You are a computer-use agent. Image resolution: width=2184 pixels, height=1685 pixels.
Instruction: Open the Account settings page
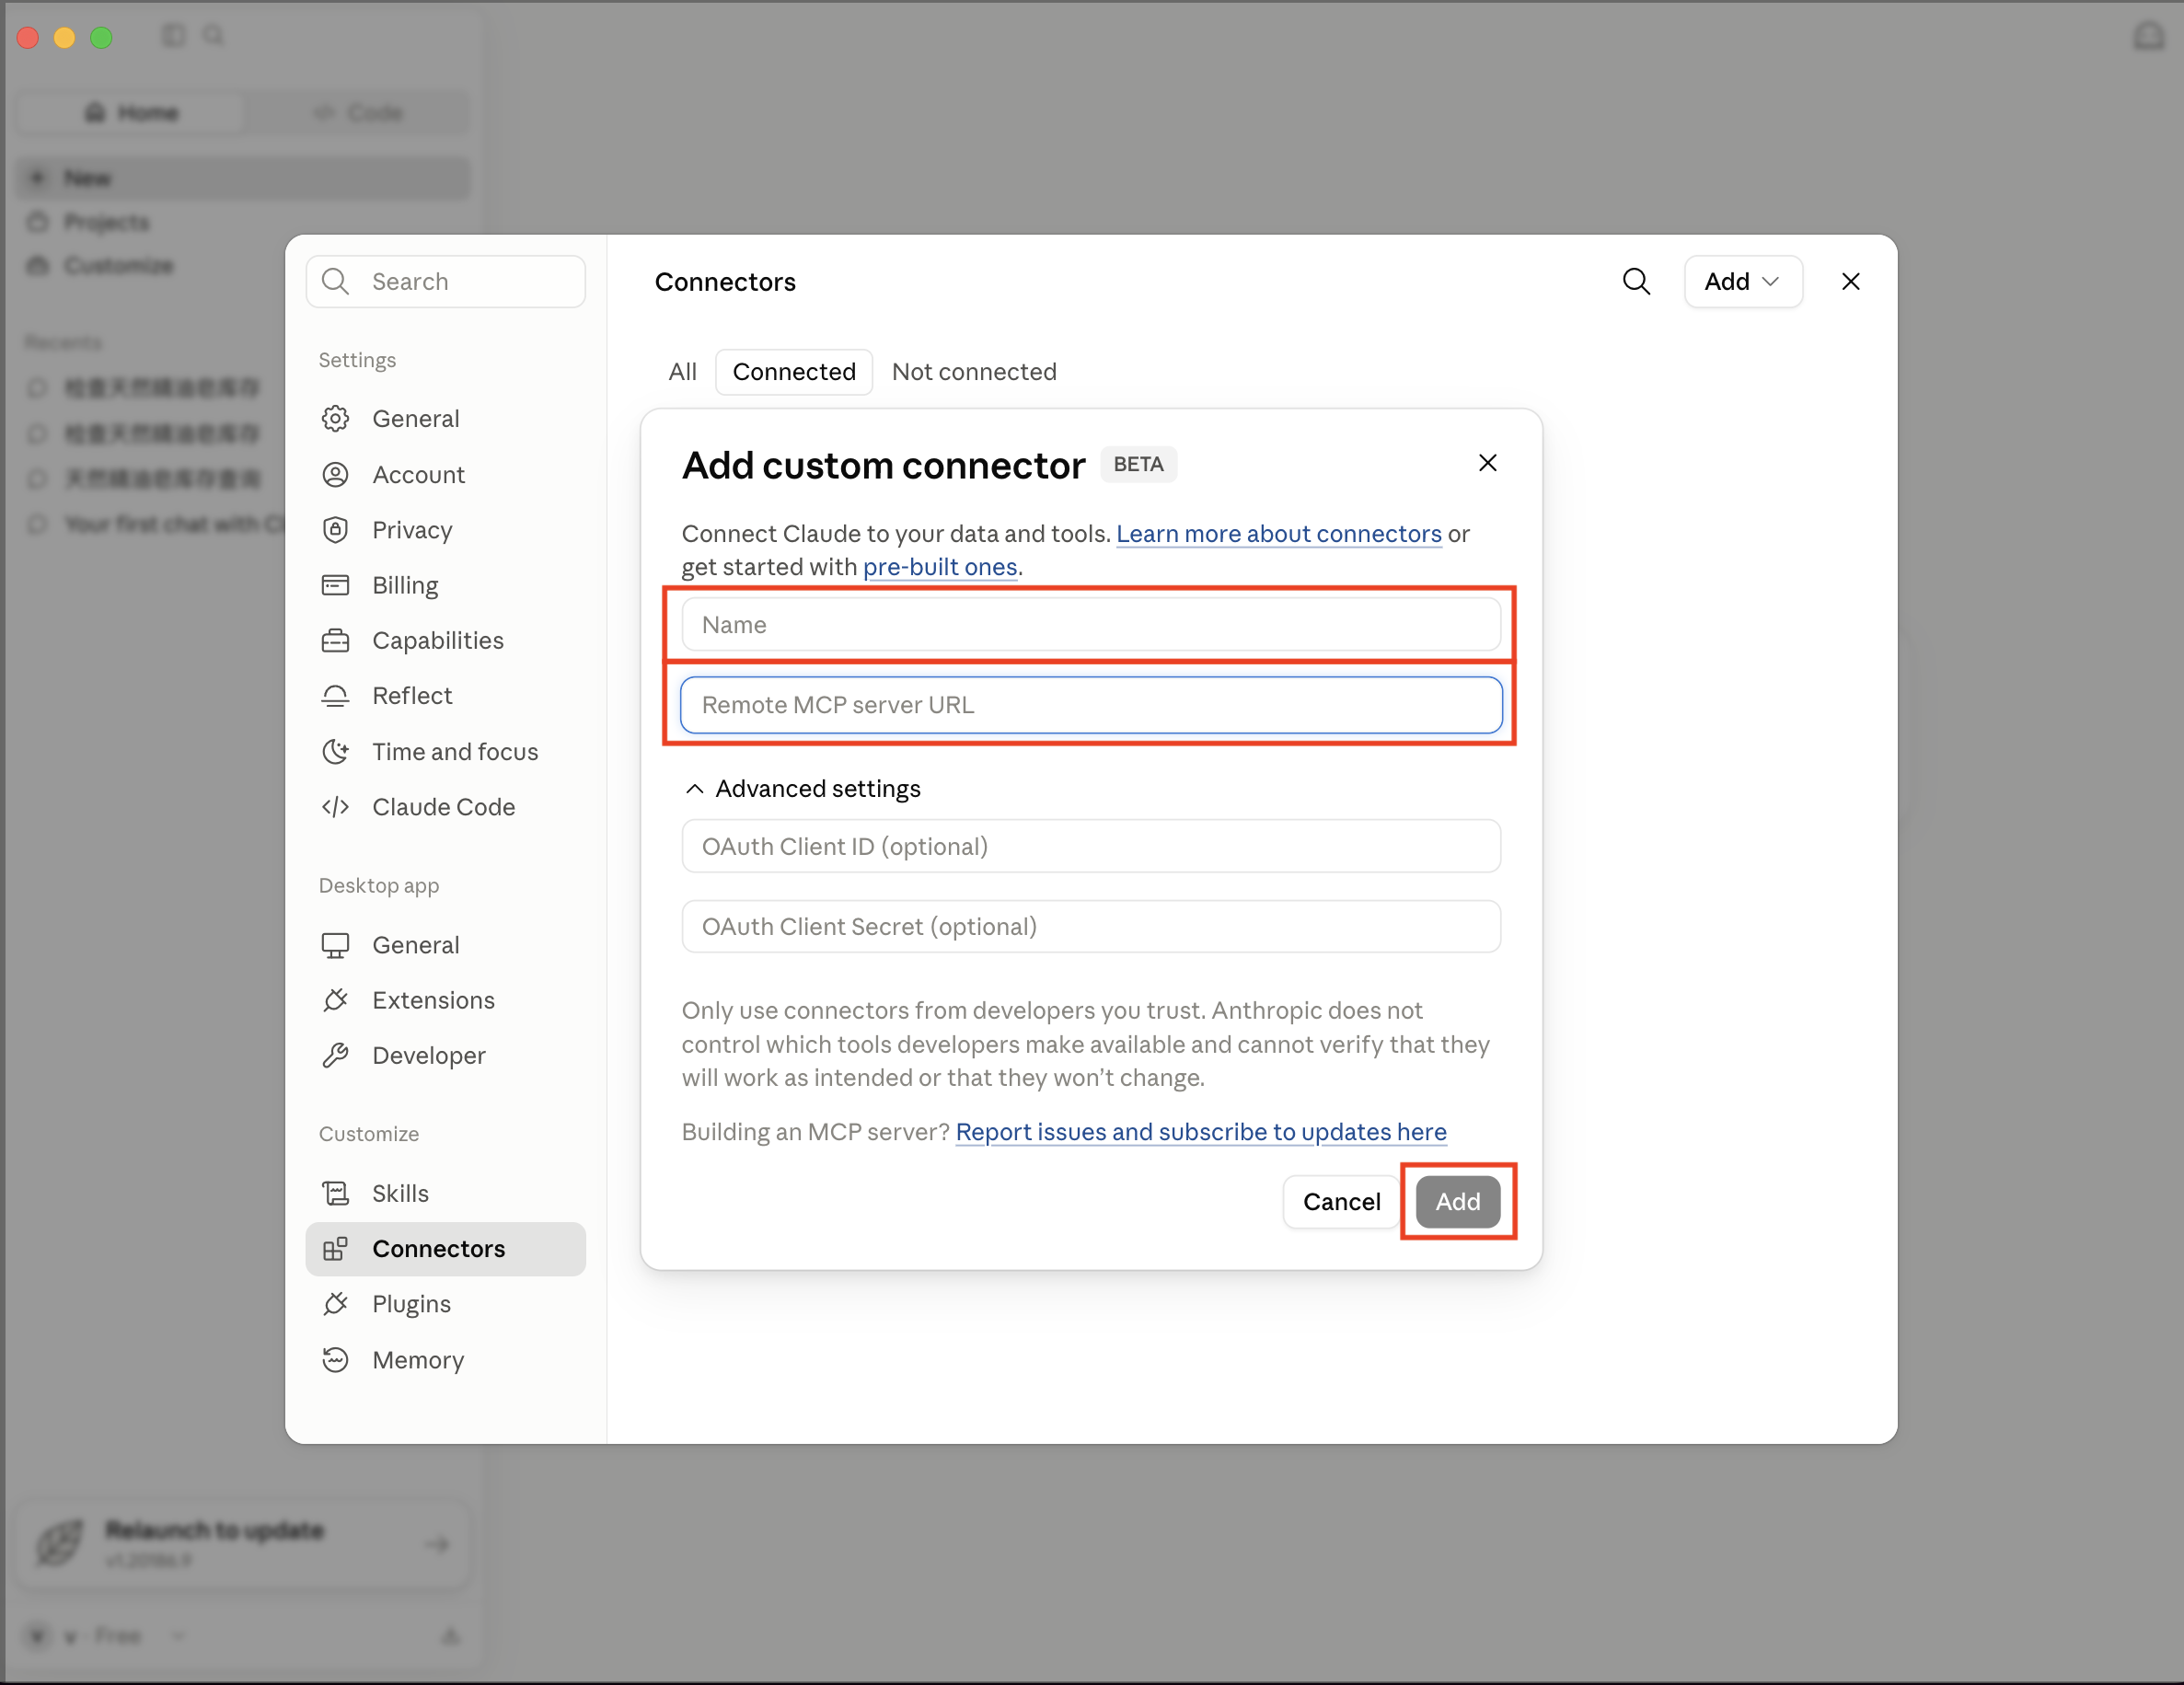click(x=445, y=474)
